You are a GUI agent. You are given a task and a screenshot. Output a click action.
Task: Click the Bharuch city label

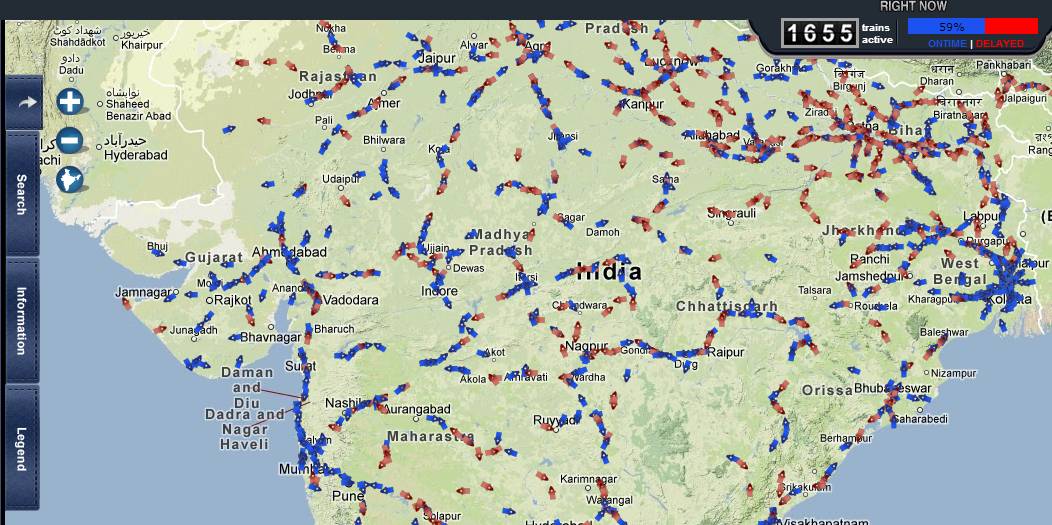(333, 329)
